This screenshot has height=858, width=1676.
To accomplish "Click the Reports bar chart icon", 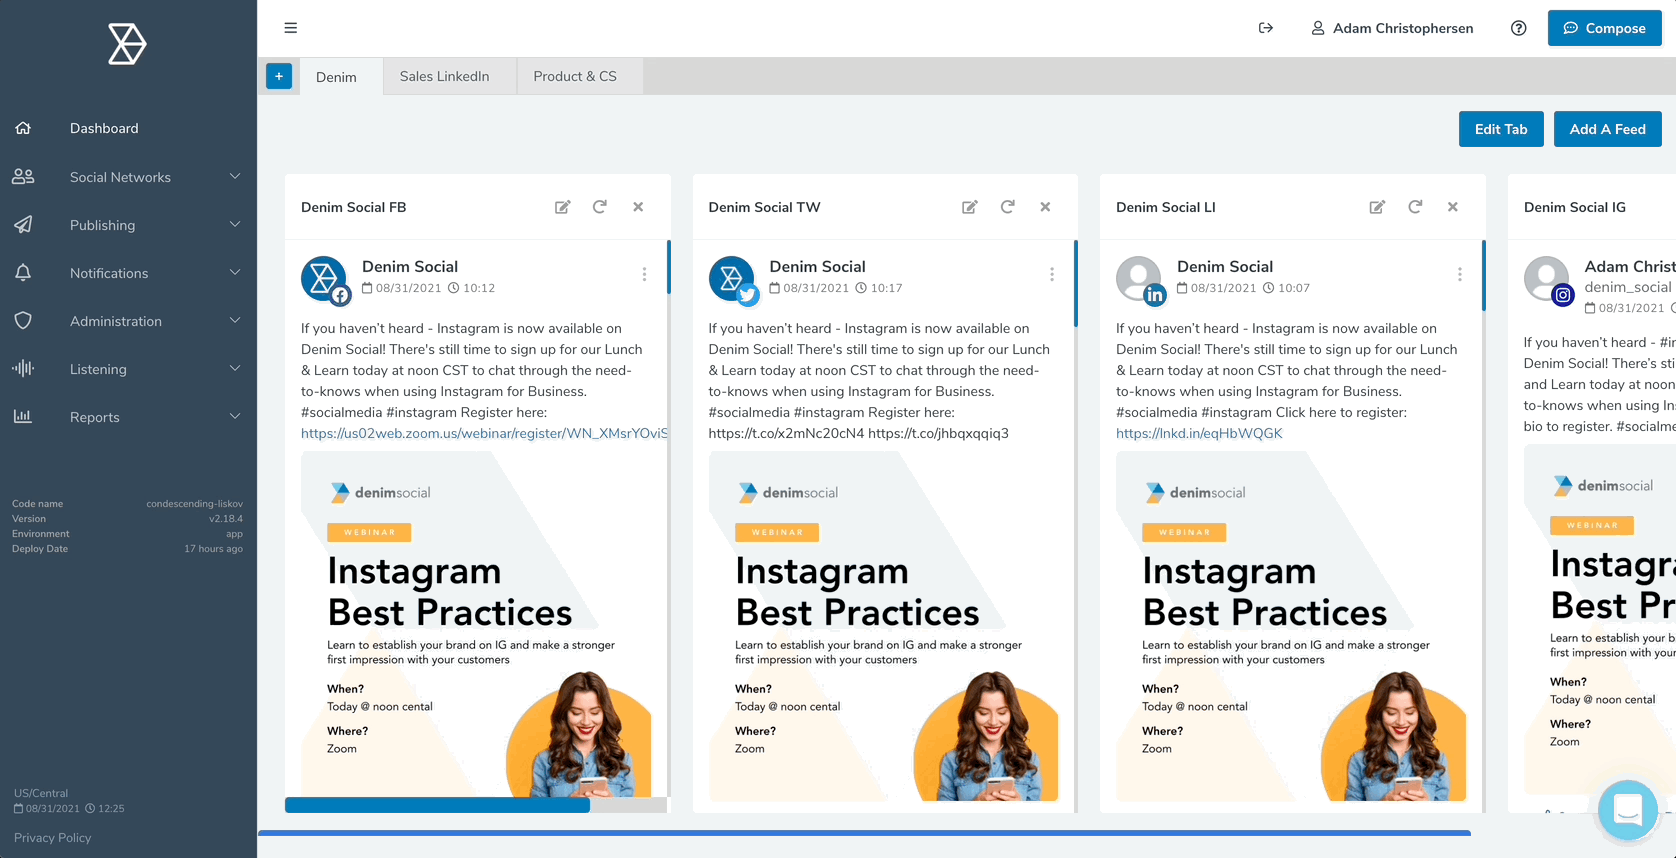I will (23, 417).
